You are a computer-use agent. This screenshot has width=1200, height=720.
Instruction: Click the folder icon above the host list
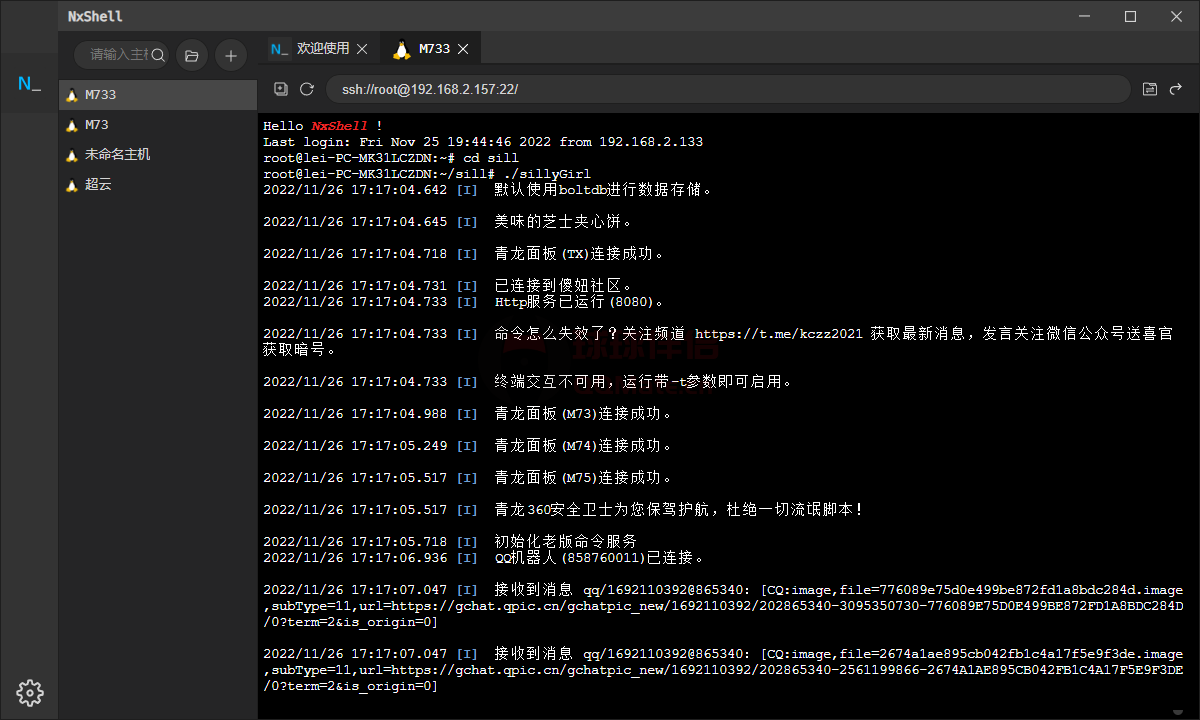192,56
